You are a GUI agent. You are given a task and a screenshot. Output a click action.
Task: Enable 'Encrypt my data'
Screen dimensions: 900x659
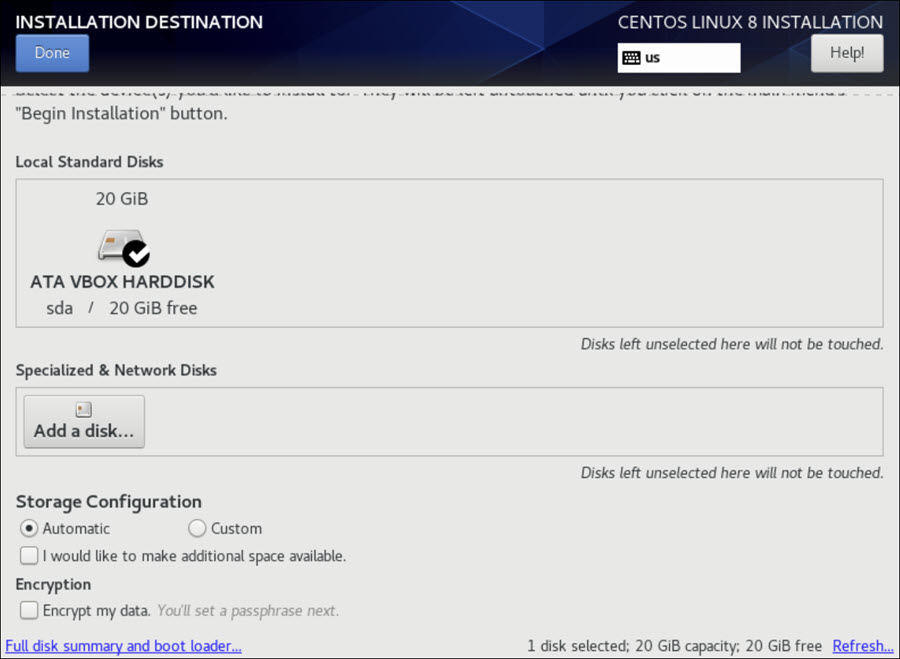[x=29, y=610]
